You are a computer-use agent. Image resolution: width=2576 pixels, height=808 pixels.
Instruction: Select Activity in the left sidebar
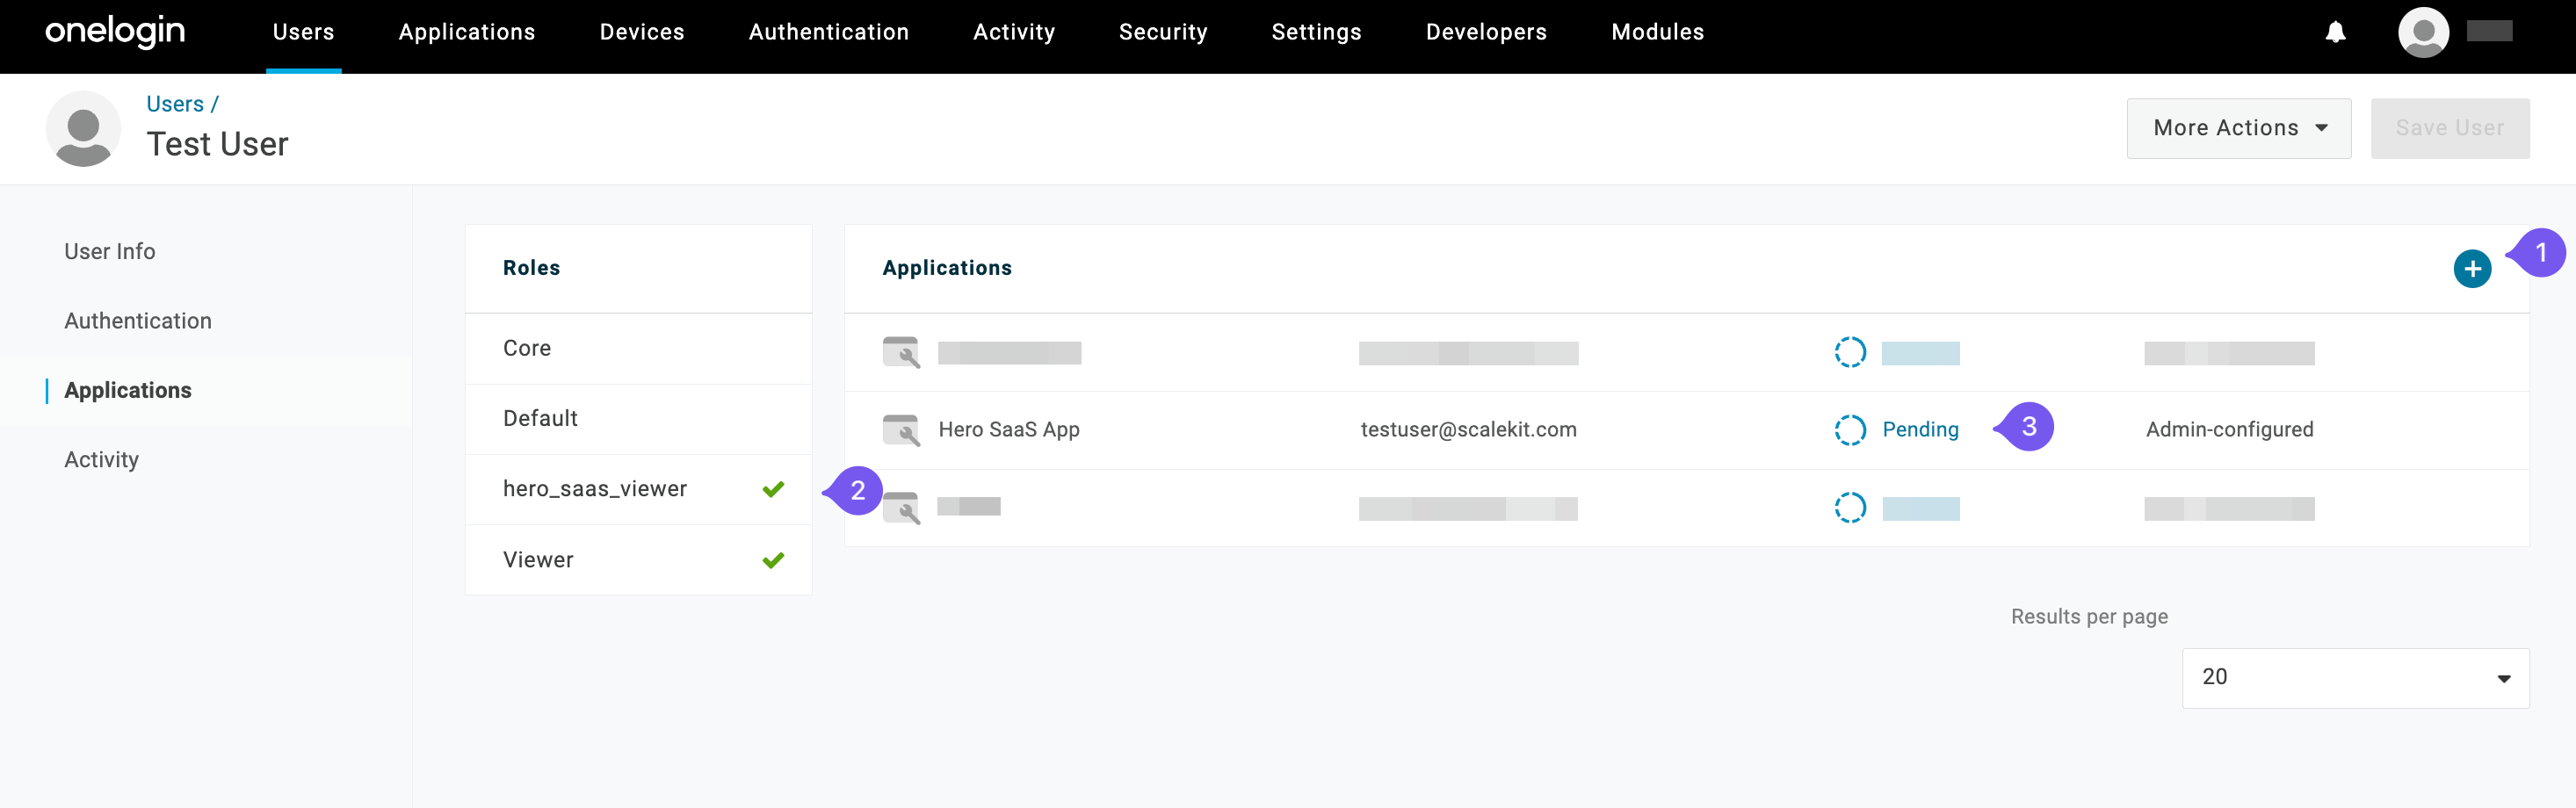pos(101,459)
